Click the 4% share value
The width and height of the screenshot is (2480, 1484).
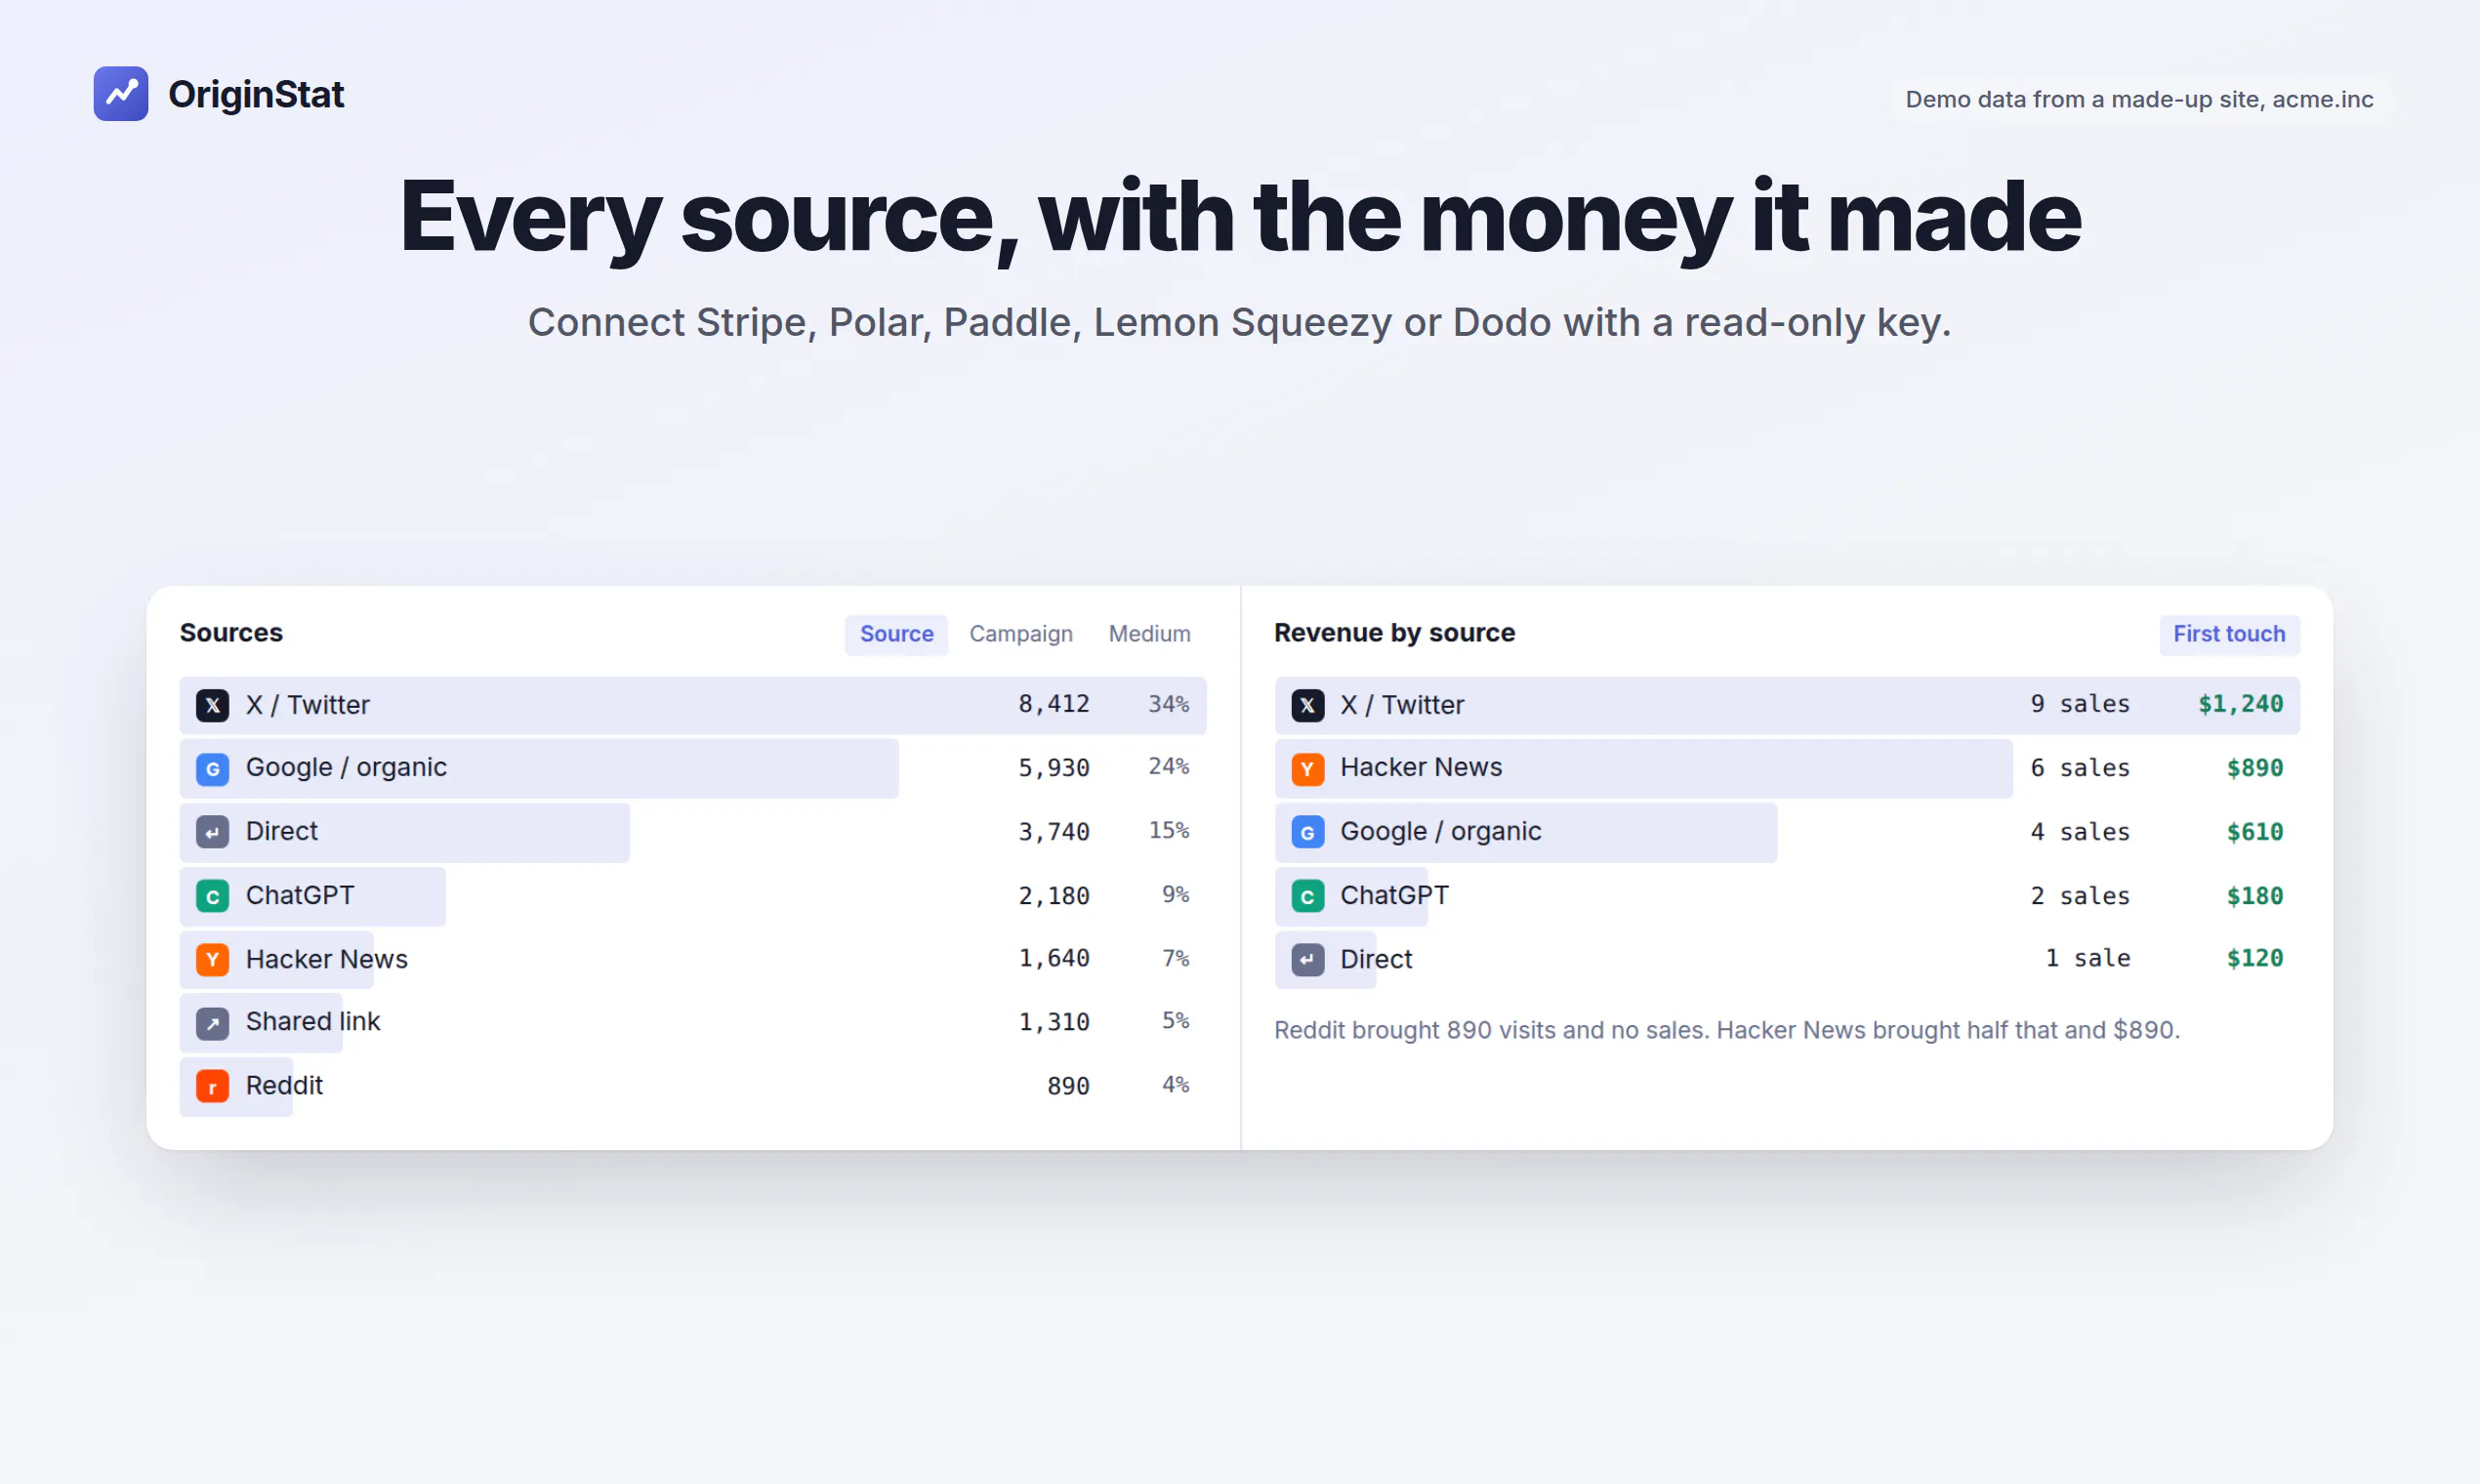pos(1176,1085)
